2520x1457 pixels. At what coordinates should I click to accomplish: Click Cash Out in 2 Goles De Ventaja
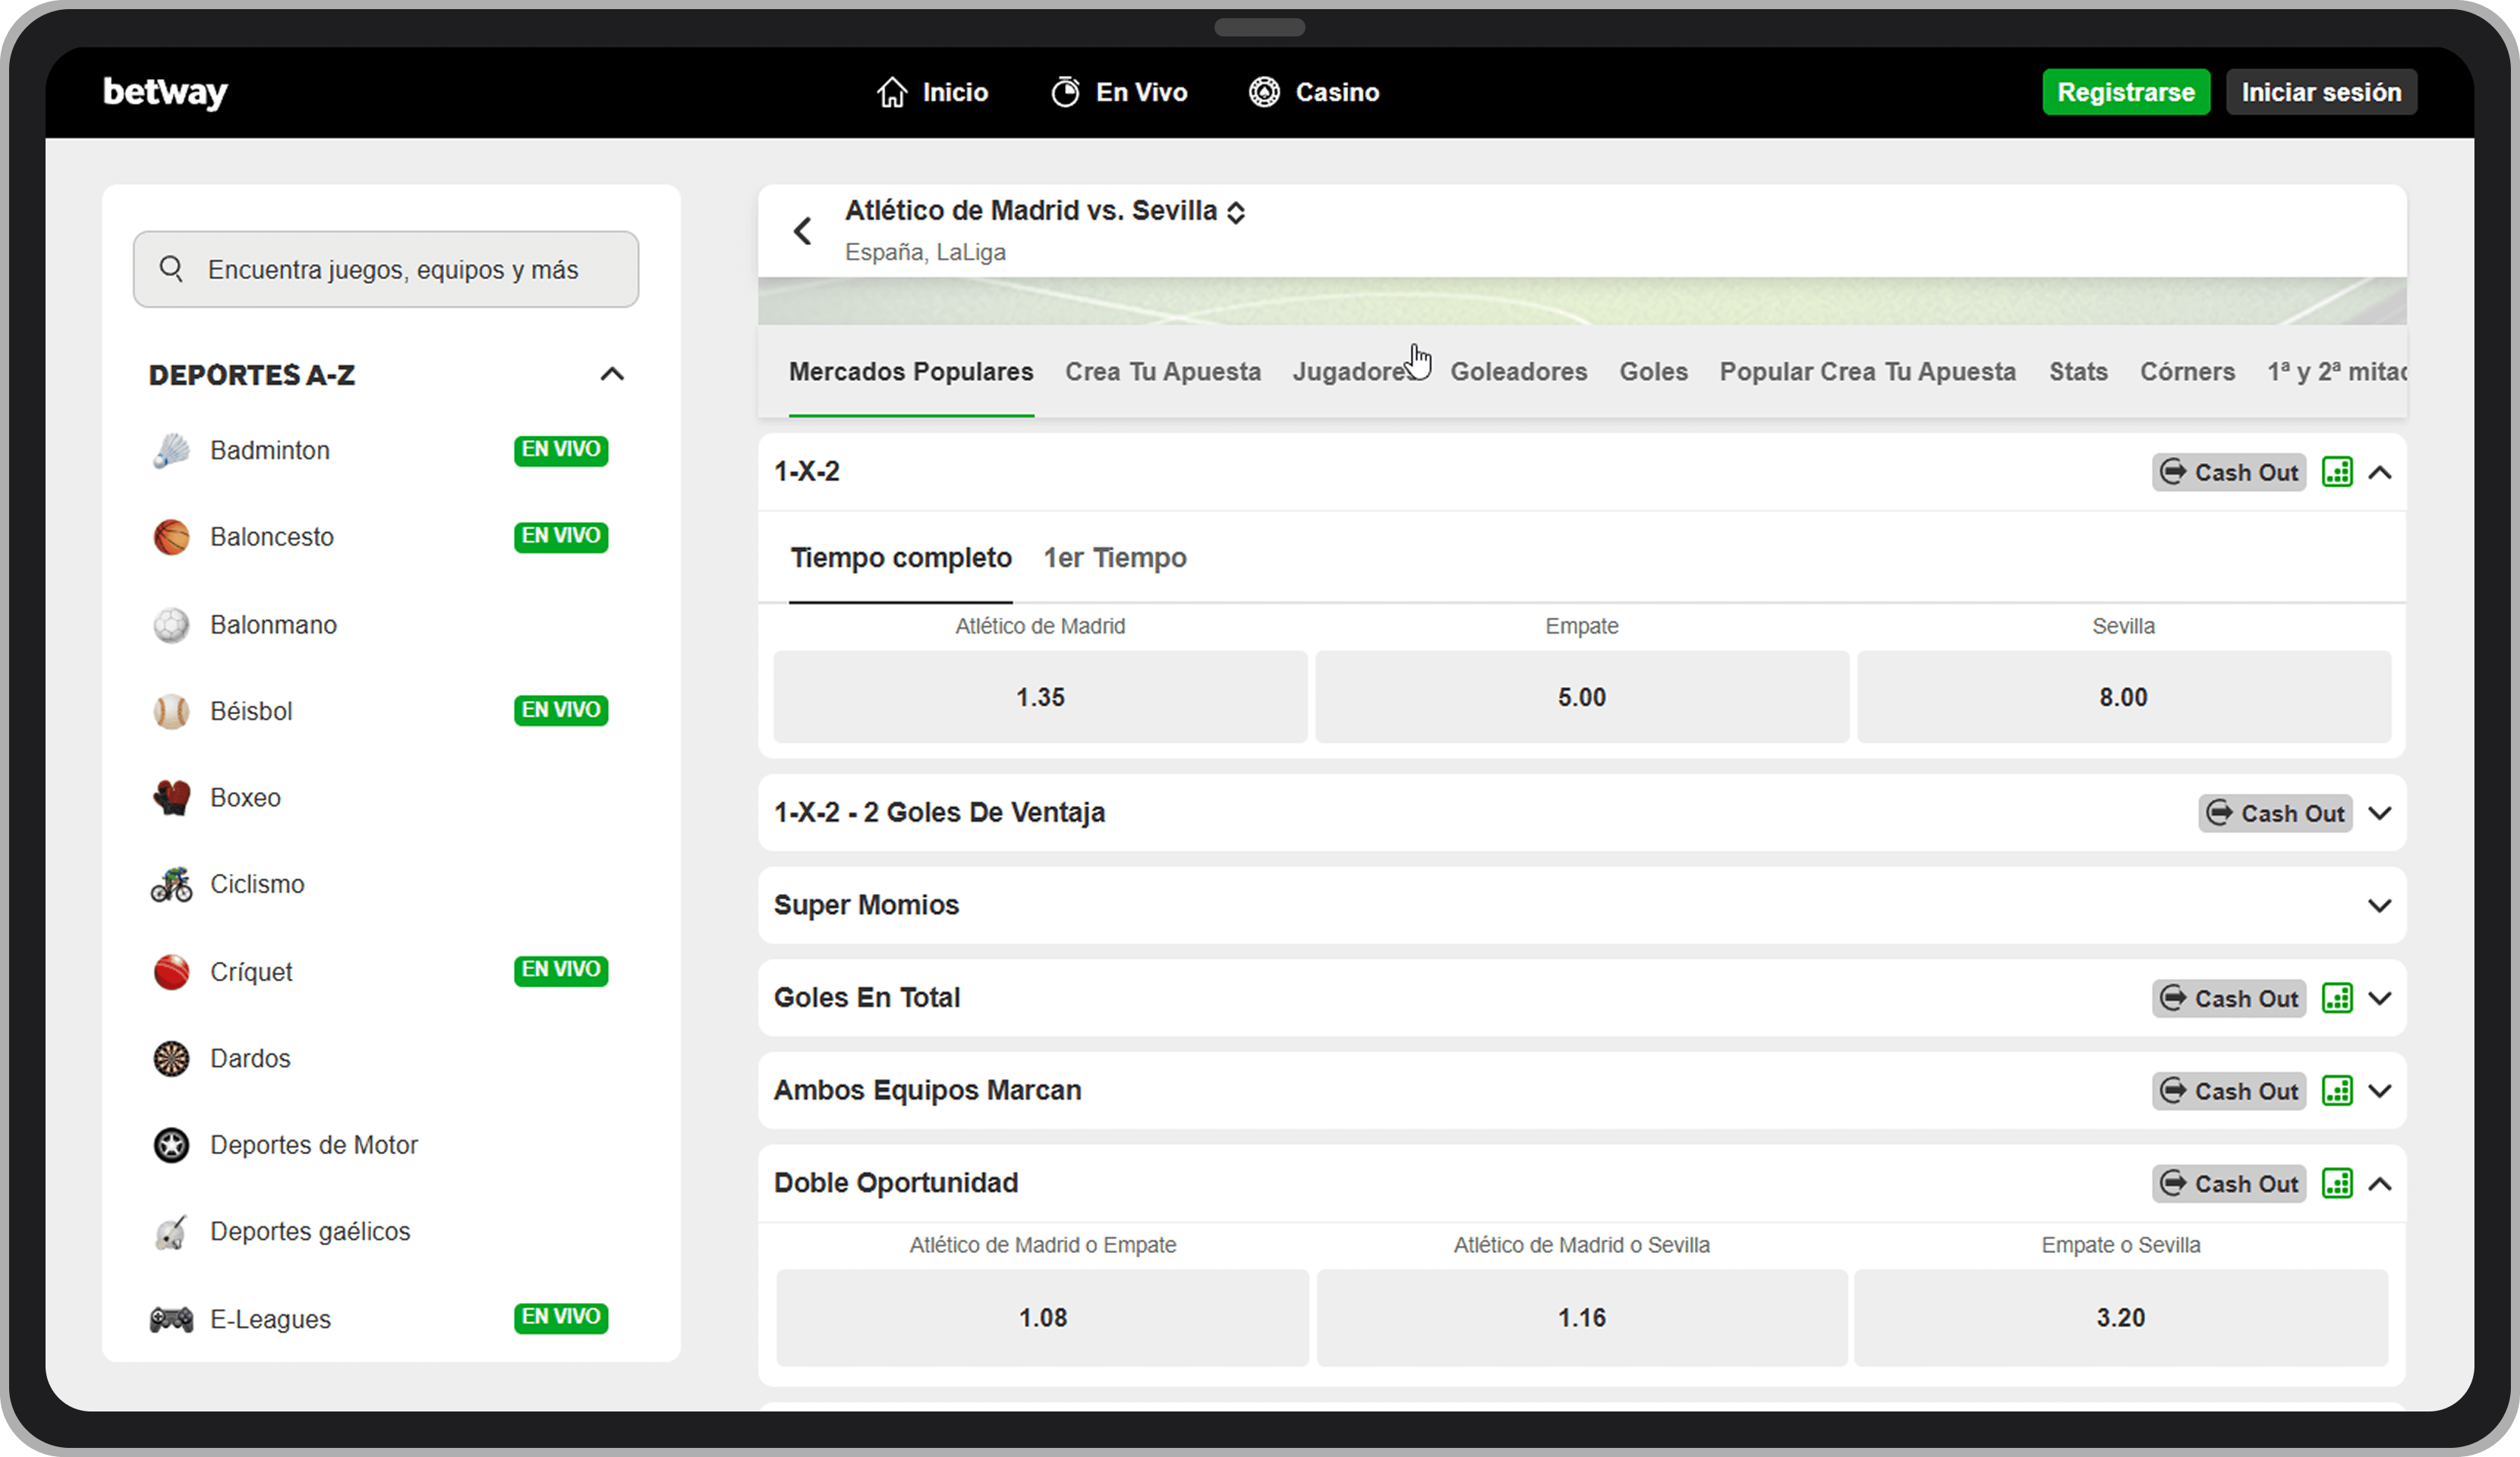tap(2275, 813)
